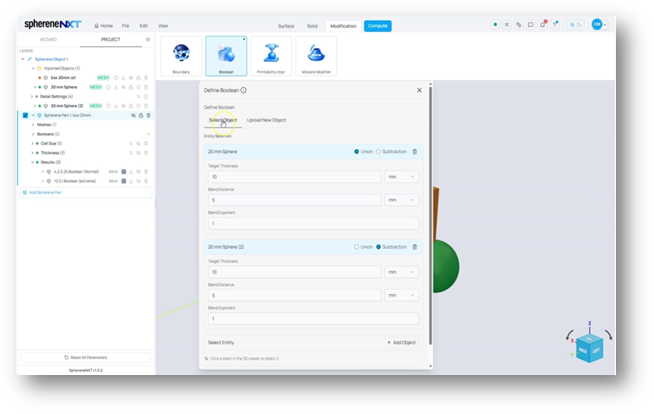Toggle the eye icon next to PROJECT tab
The height and width of the screenshot is (414, 654).
click(x=148, y=40)
